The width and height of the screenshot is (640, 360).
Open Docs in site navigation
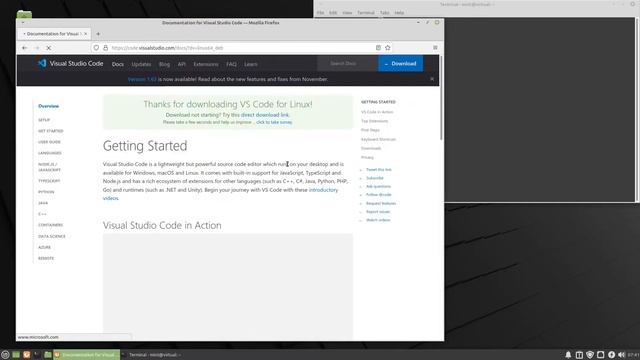point(118,64)
